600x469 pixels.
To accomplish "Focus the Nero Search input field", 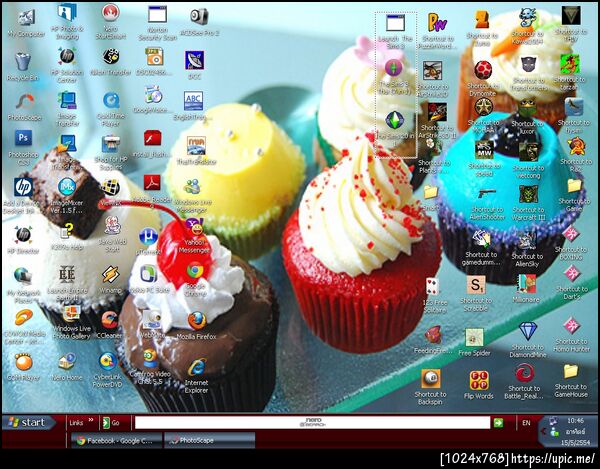I will [x=312, y=422].
